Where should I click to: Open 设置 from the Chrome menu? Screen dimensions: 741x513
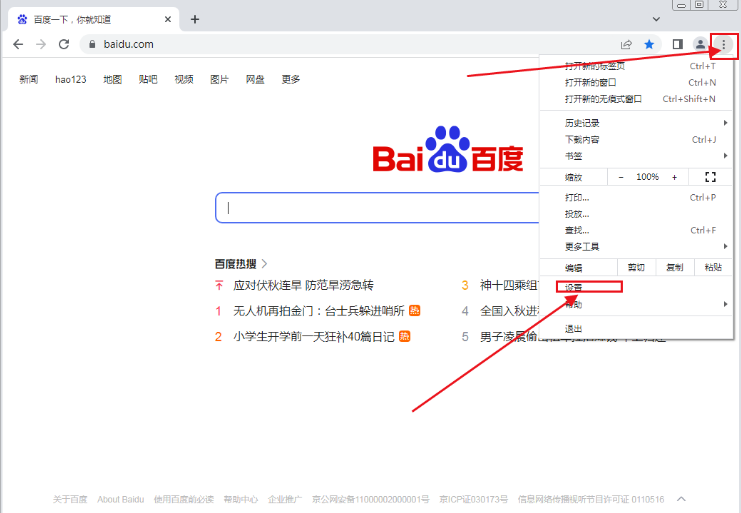click(637, 287)
